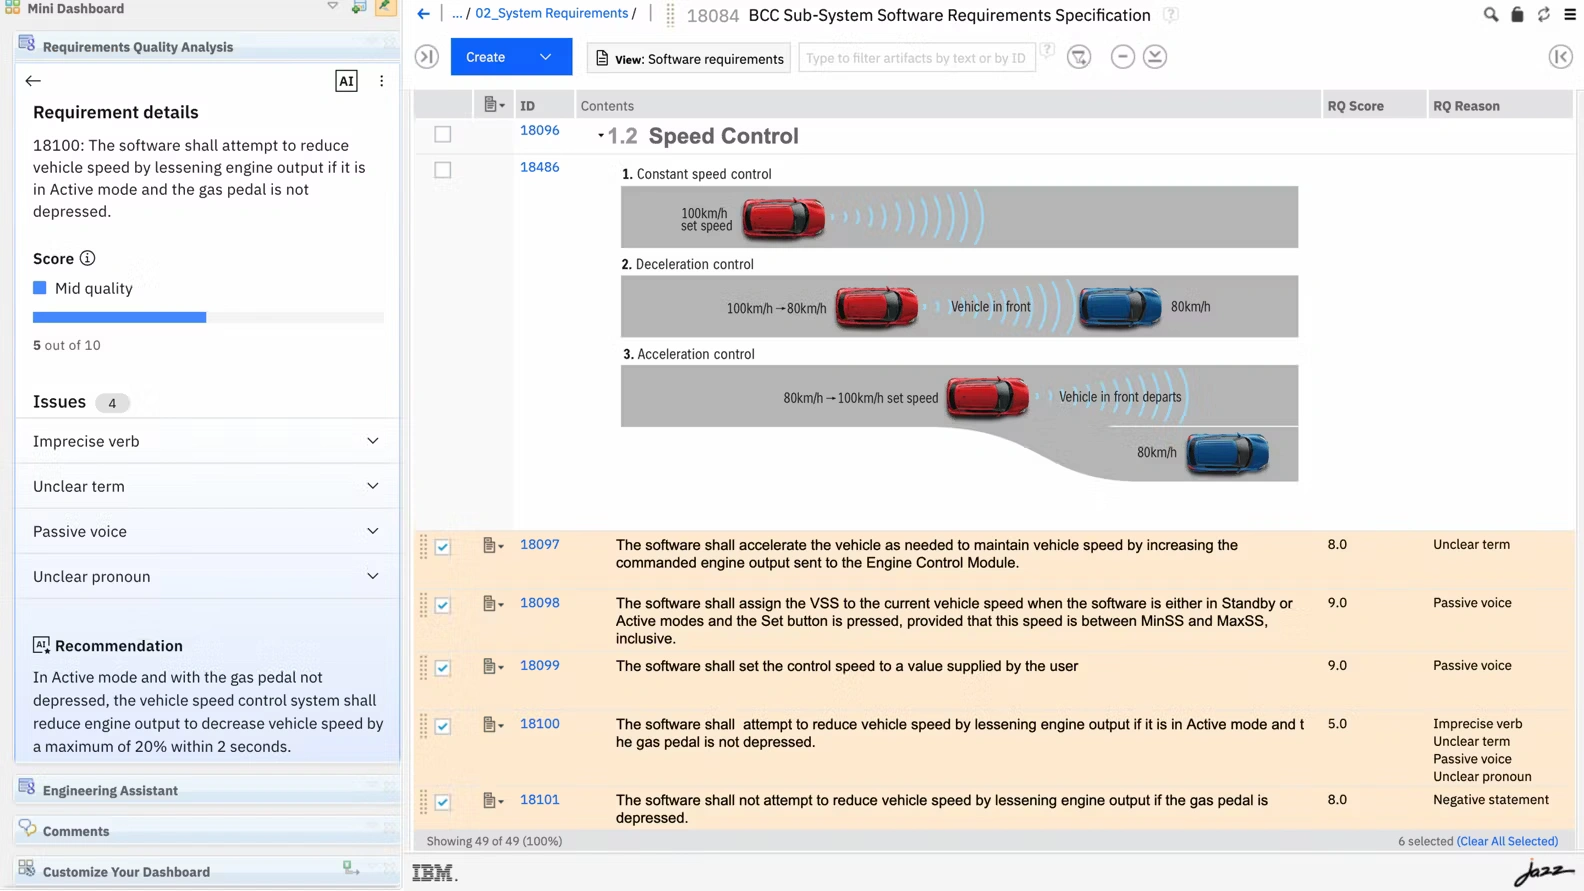Open artifact link 18098

(539, 603)
